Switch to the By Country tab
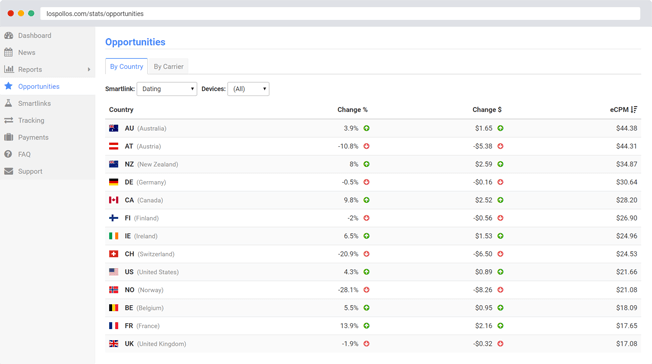The image size is (652, 364). [126, 66]
